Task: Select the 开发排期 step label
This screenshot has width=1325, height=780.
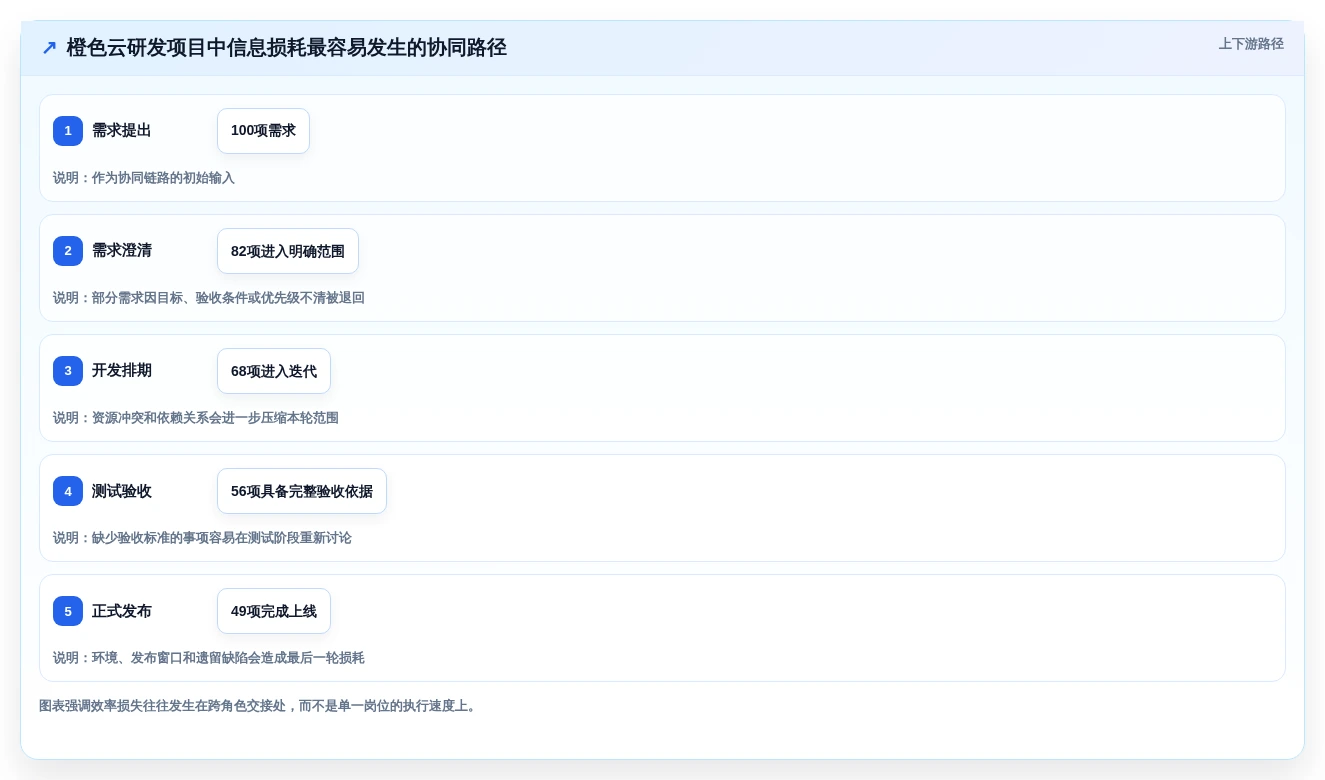Action: (122, 371)
